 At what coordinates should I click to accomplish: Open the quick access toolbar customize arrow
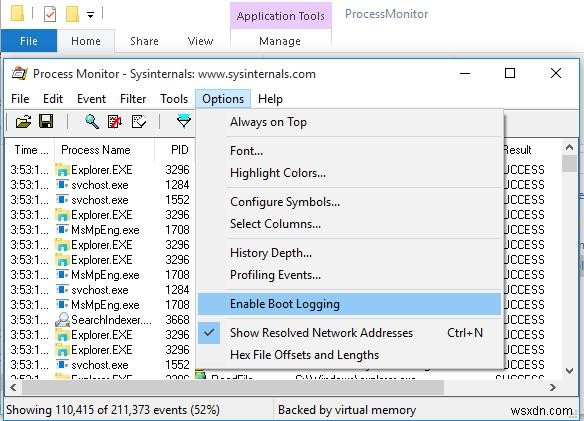pyautogui.click(x=91, y=15)
